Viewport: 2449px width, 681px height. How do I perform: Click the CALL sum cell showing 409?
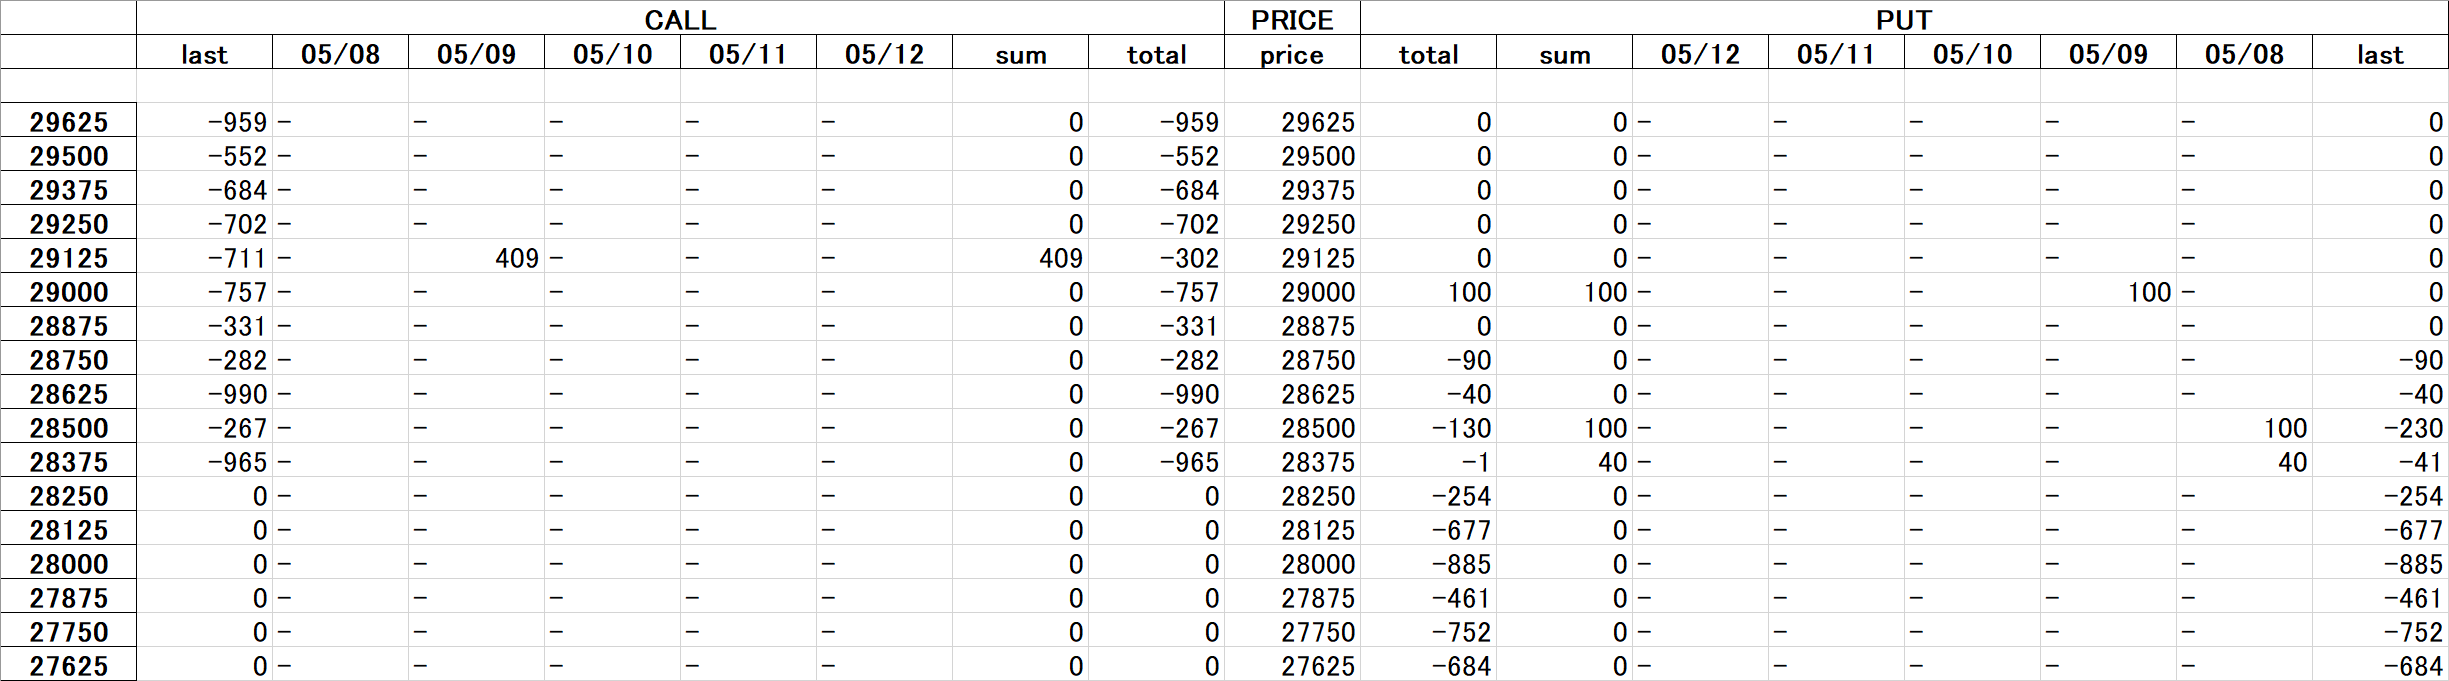[1020, 257]
